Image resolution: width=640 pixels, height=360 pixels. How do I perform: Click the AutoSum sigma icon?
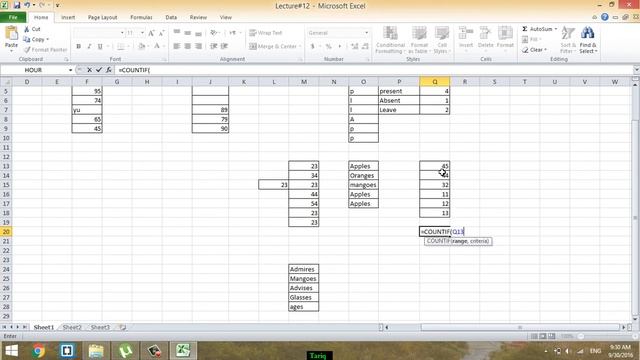coord(525,29)
